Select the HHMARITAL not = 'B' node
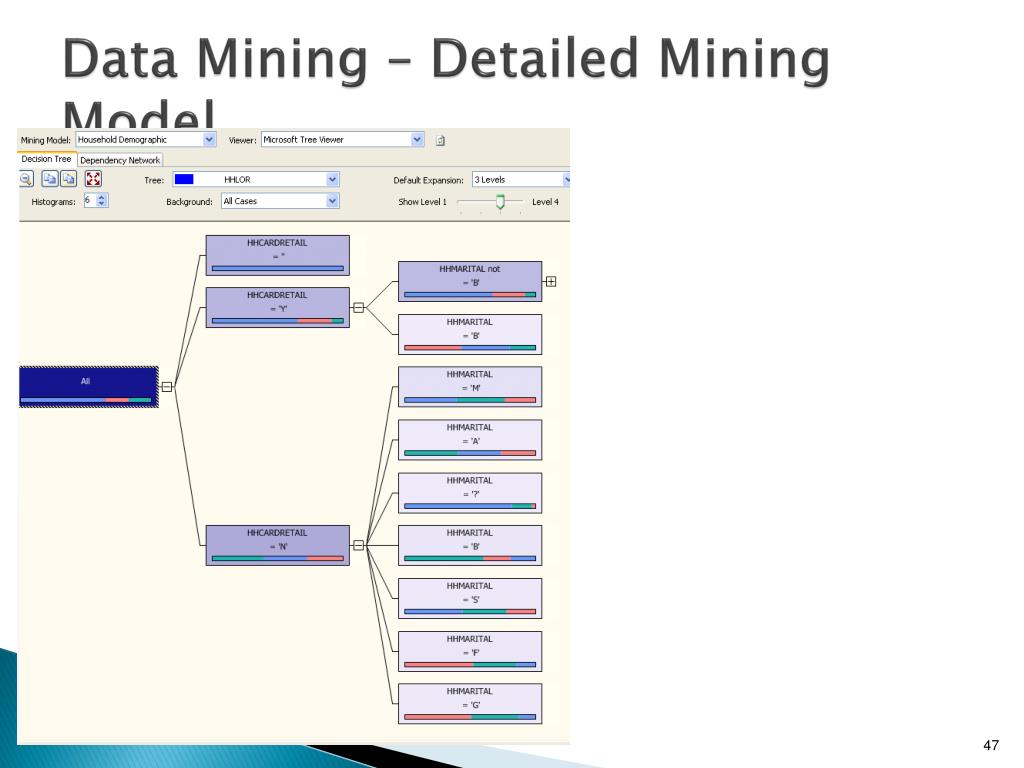 point(470,281)
